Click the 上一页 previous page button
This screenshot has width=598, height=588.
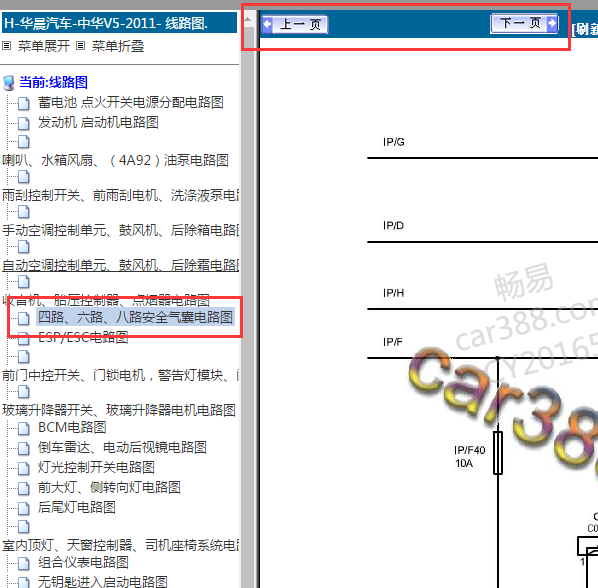coord(295,24)
